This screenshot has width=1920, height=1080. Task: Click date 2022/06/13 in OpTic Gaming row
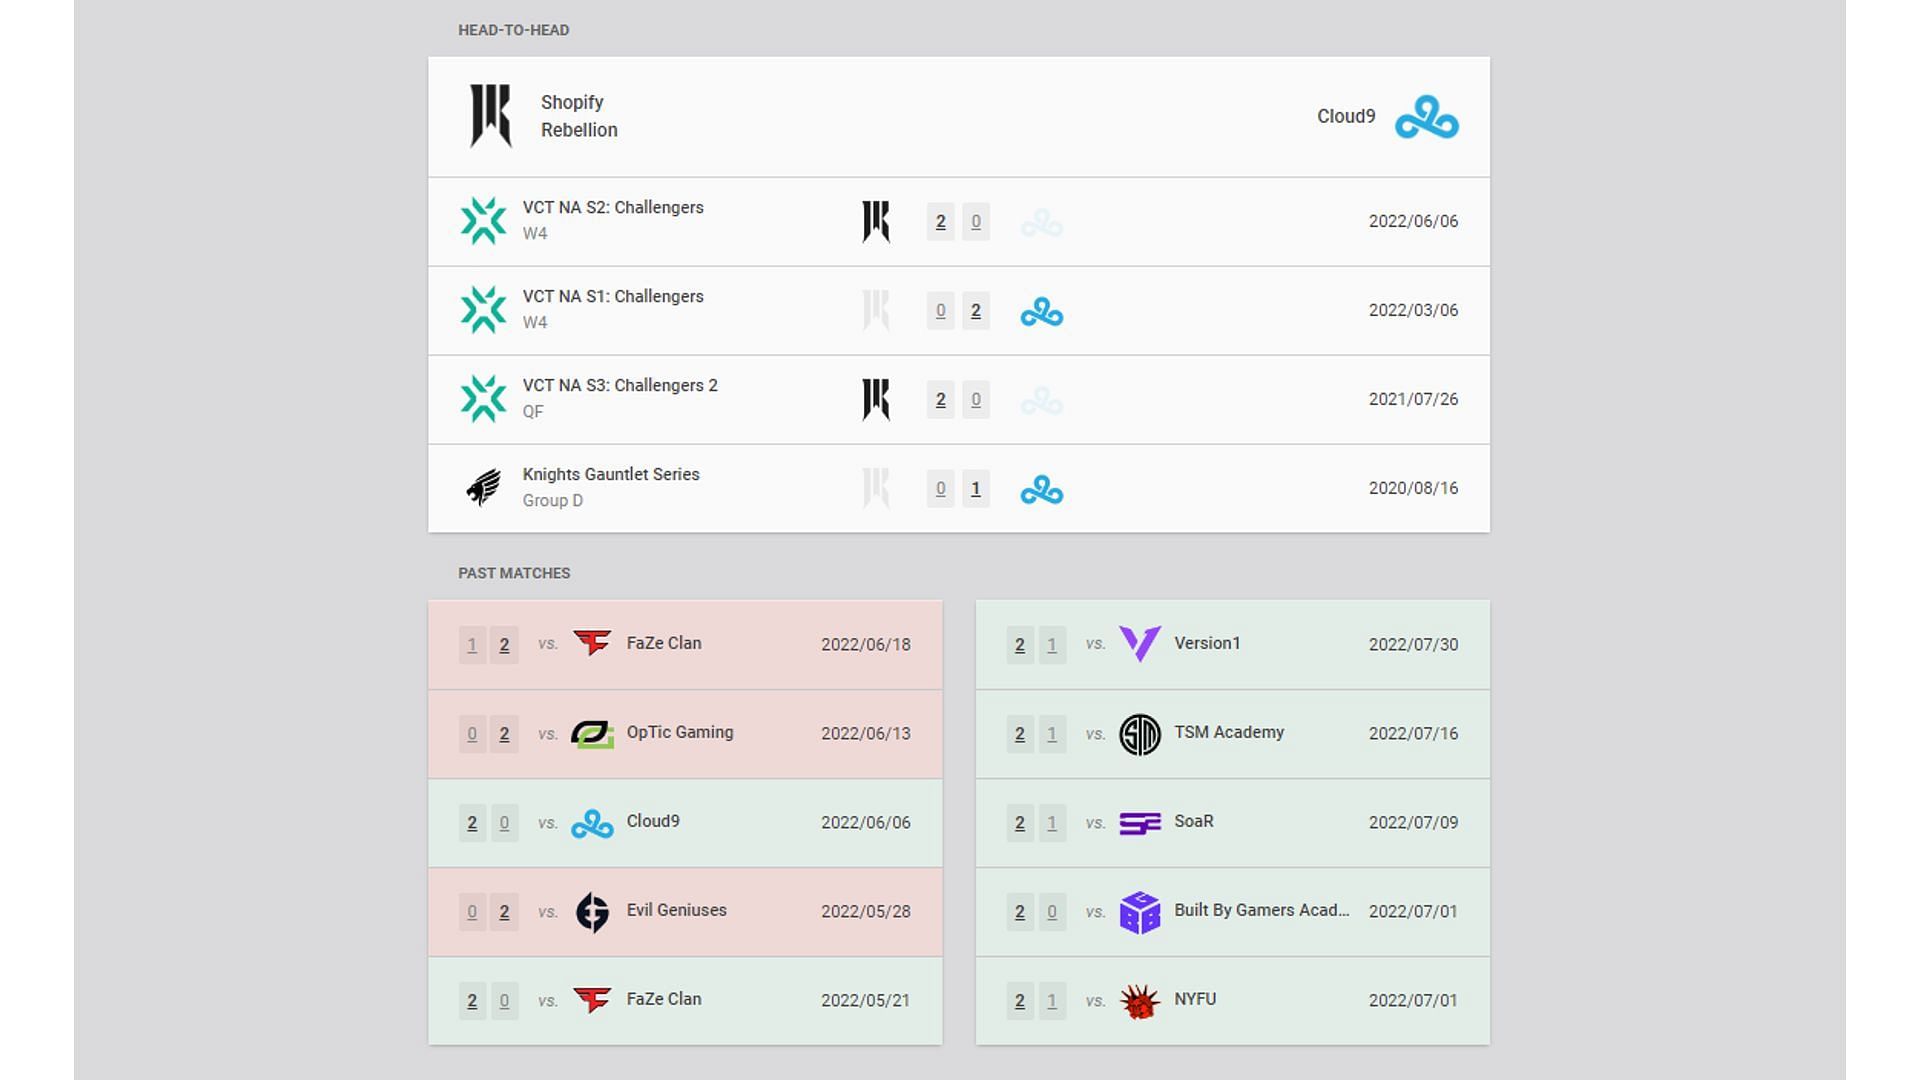[866, 733]
